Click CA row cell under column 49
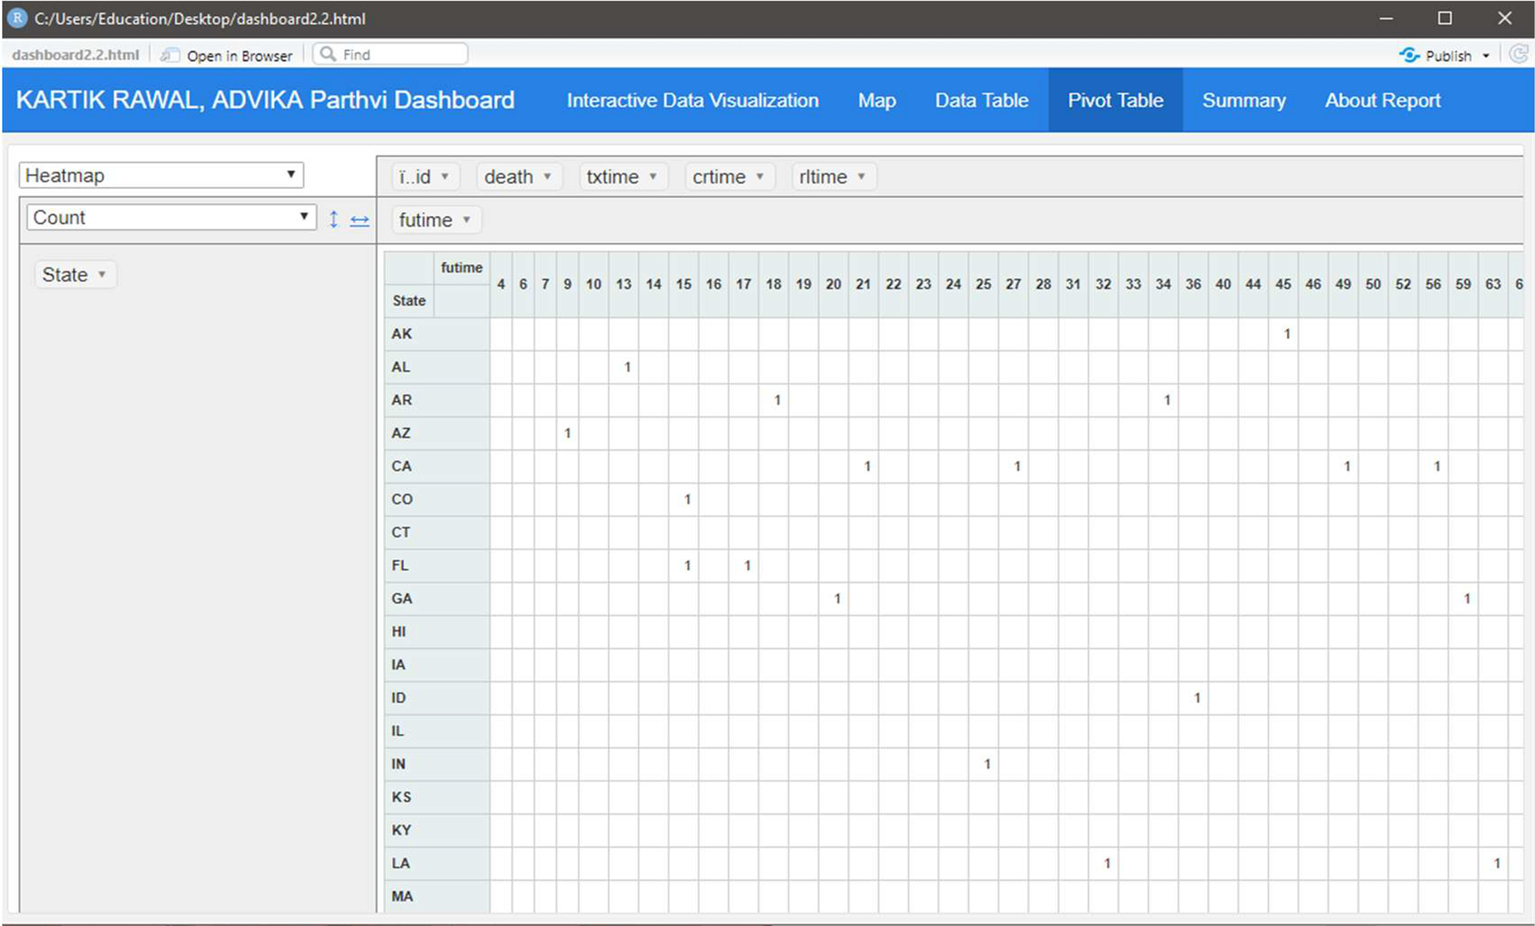This screenshot has height=926, width=1535. point(1344,466)
